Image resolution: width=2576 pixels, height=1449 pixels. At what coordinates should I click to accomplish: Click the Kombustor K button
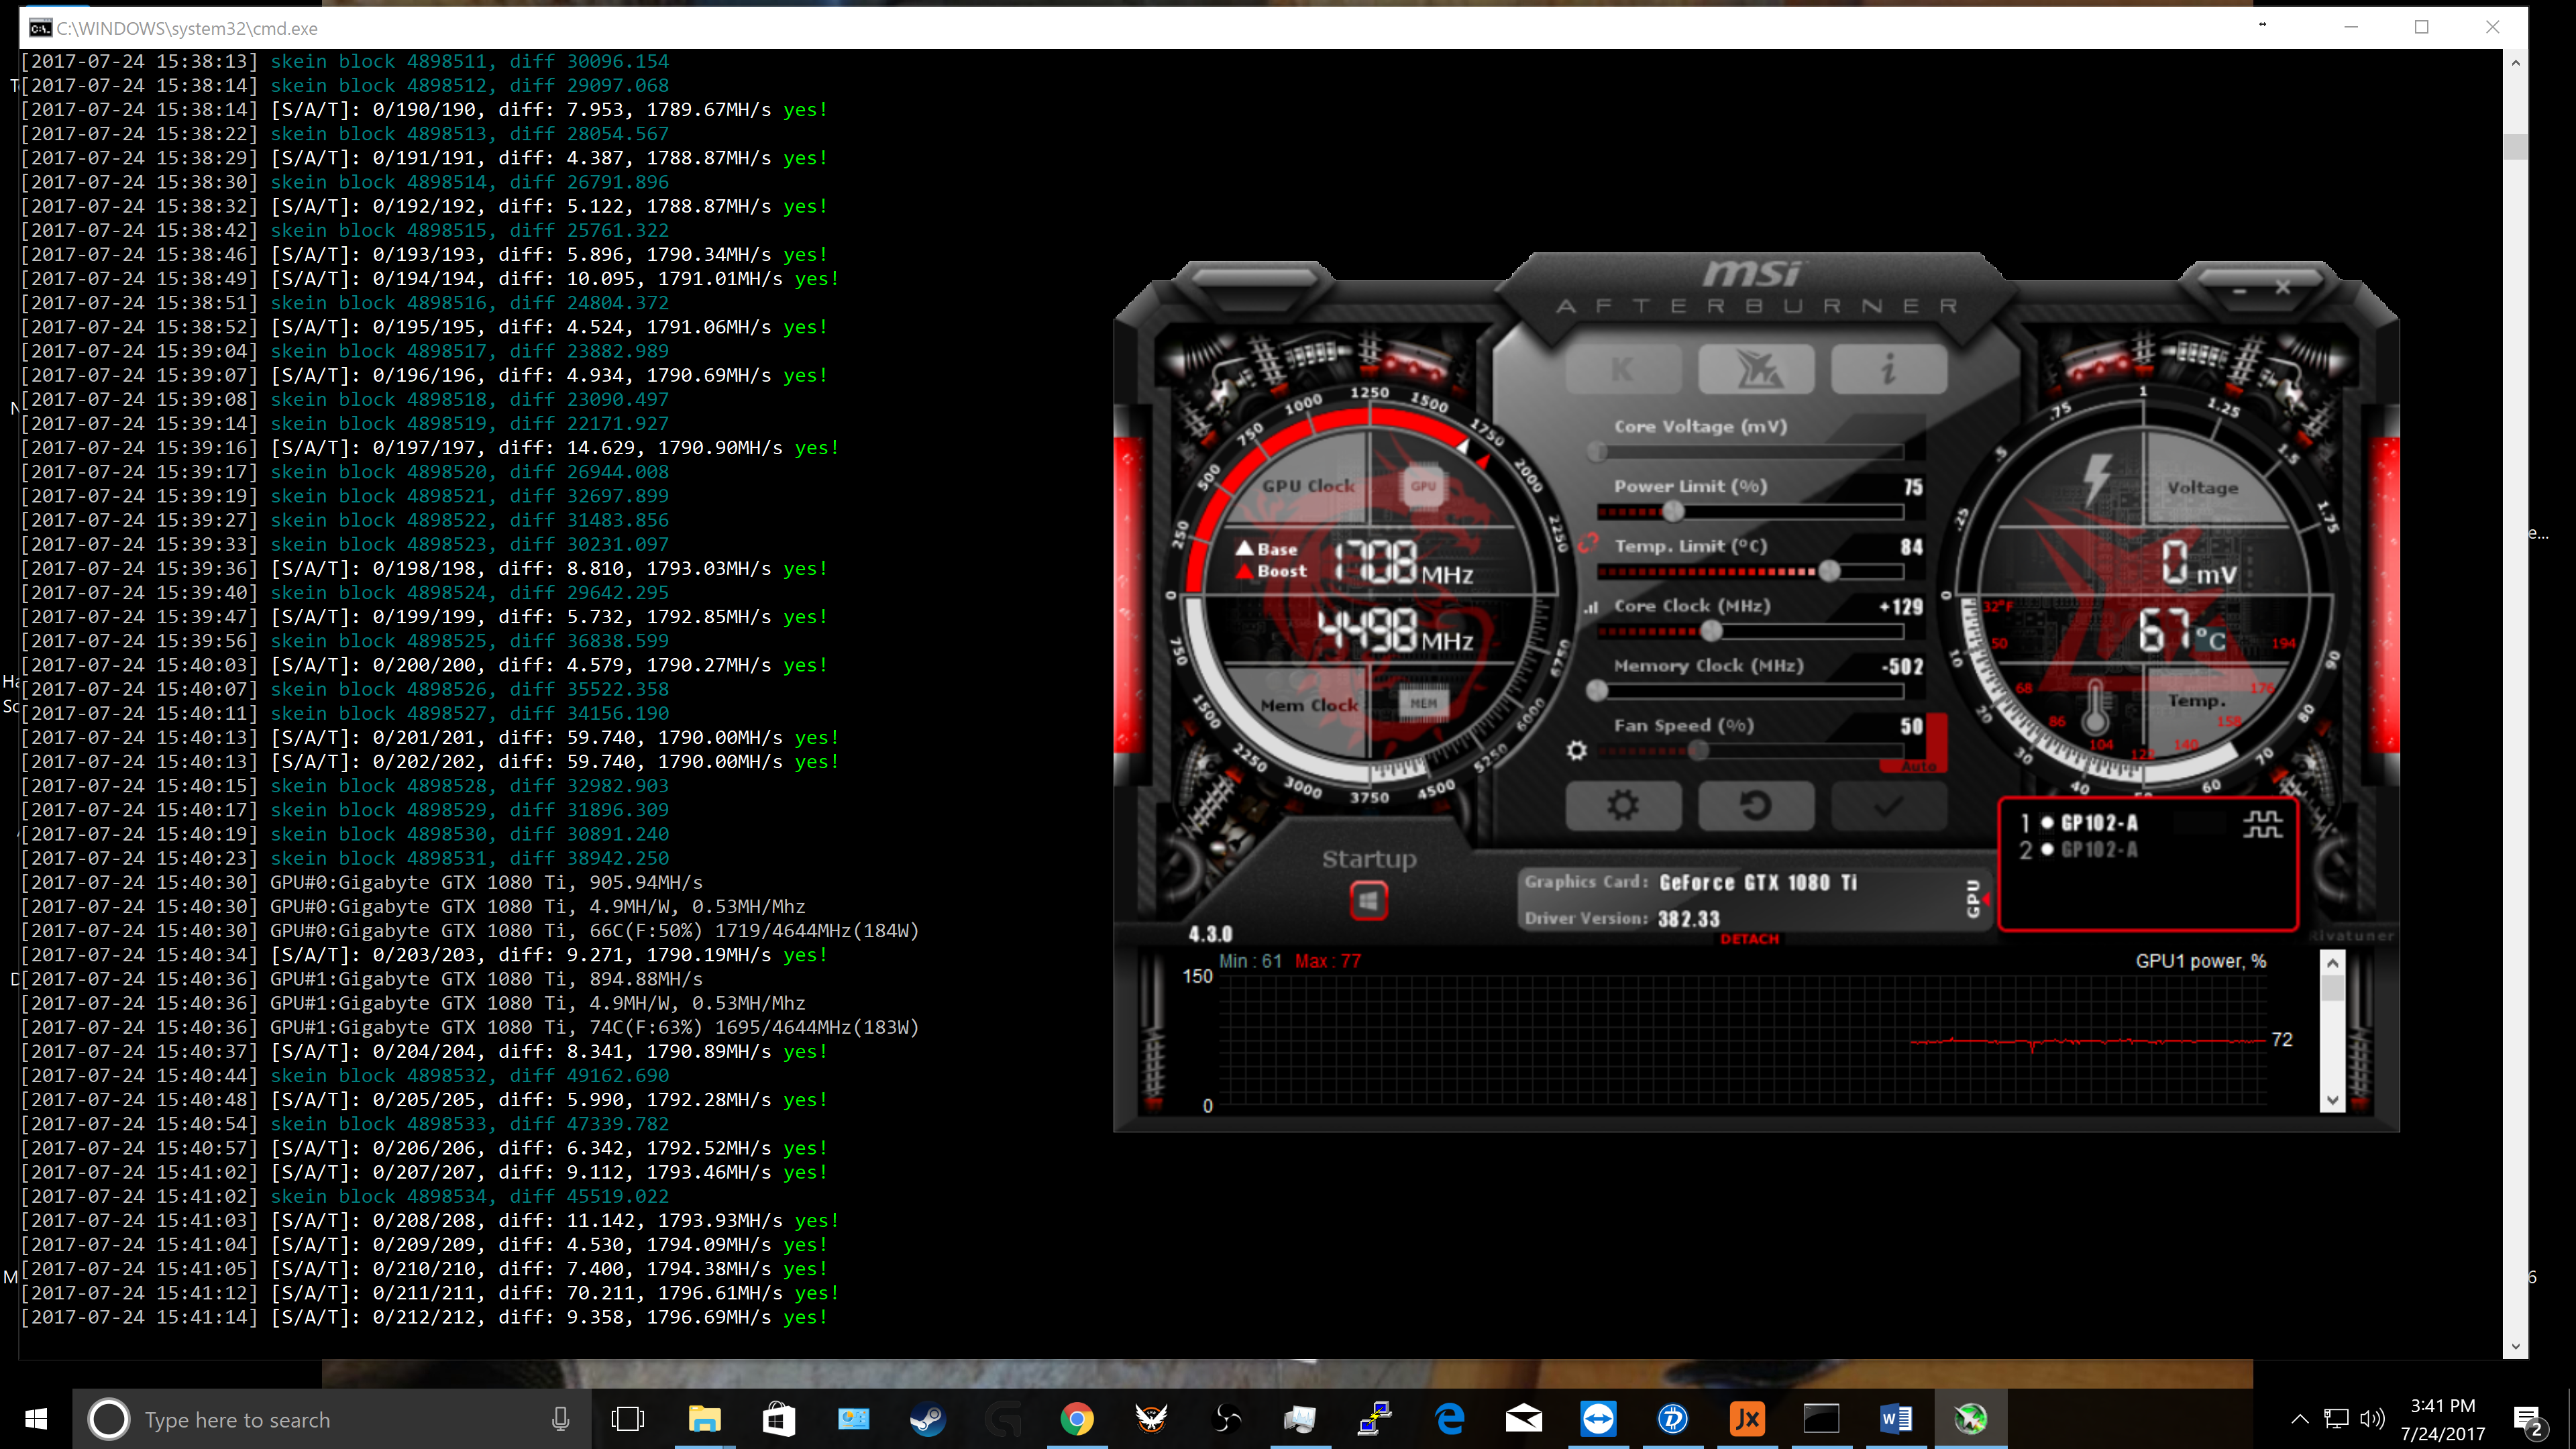(1623, 369)
